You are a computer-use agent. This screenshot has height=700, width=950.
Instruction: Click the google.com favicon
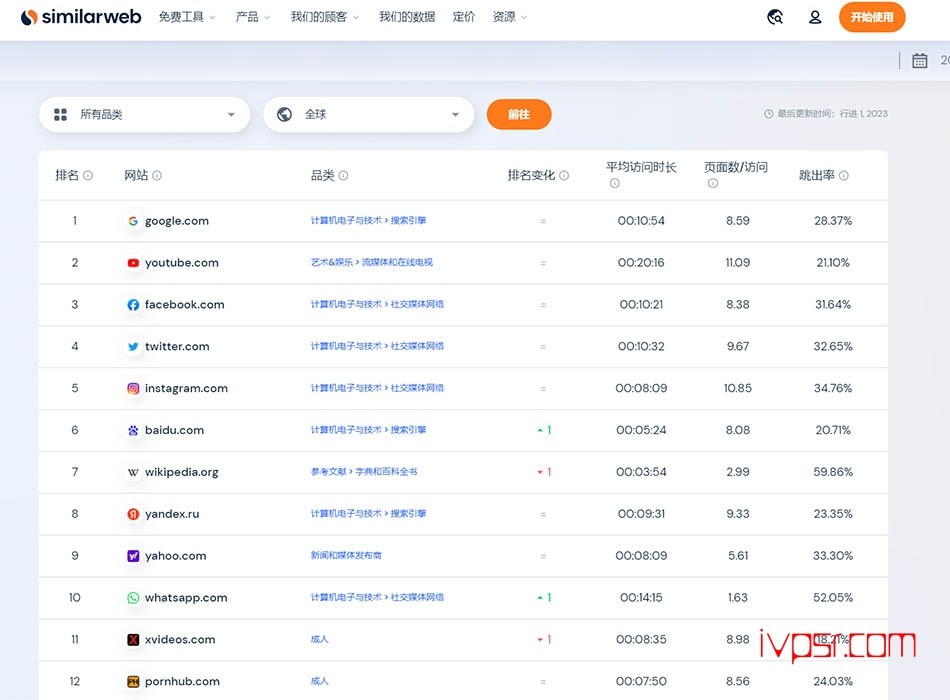pyautogui.click(x=133, y=221)
